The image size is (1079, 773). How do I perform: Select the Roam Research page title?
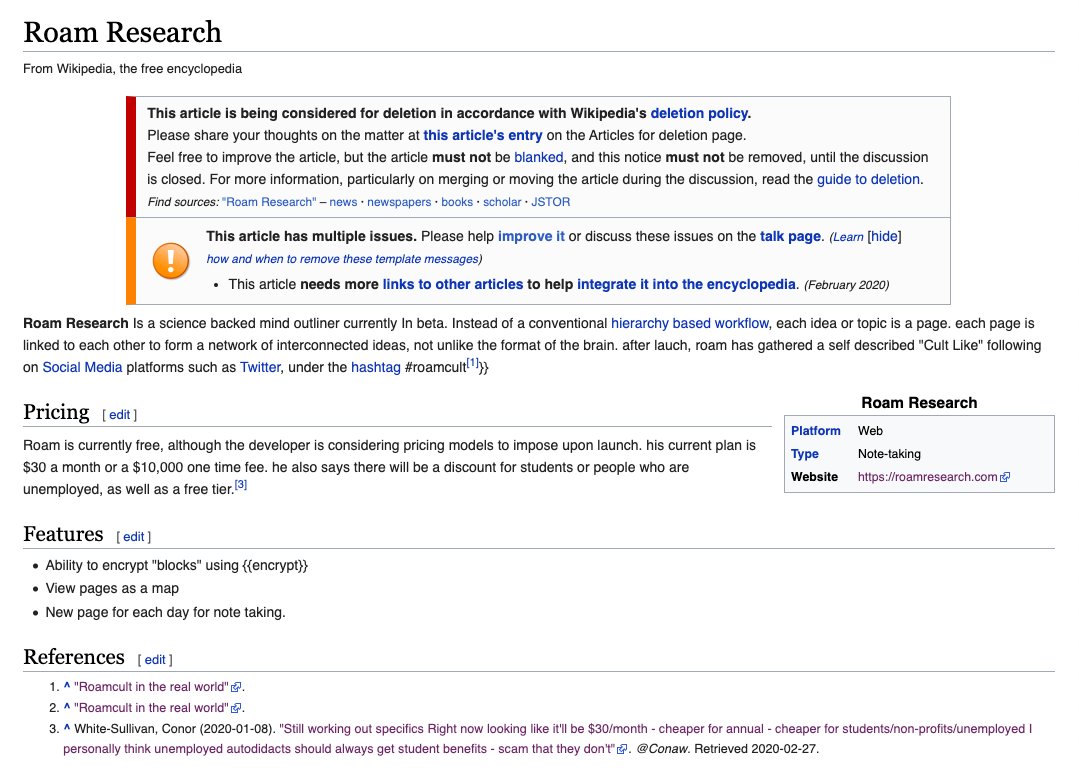(122, 32)
